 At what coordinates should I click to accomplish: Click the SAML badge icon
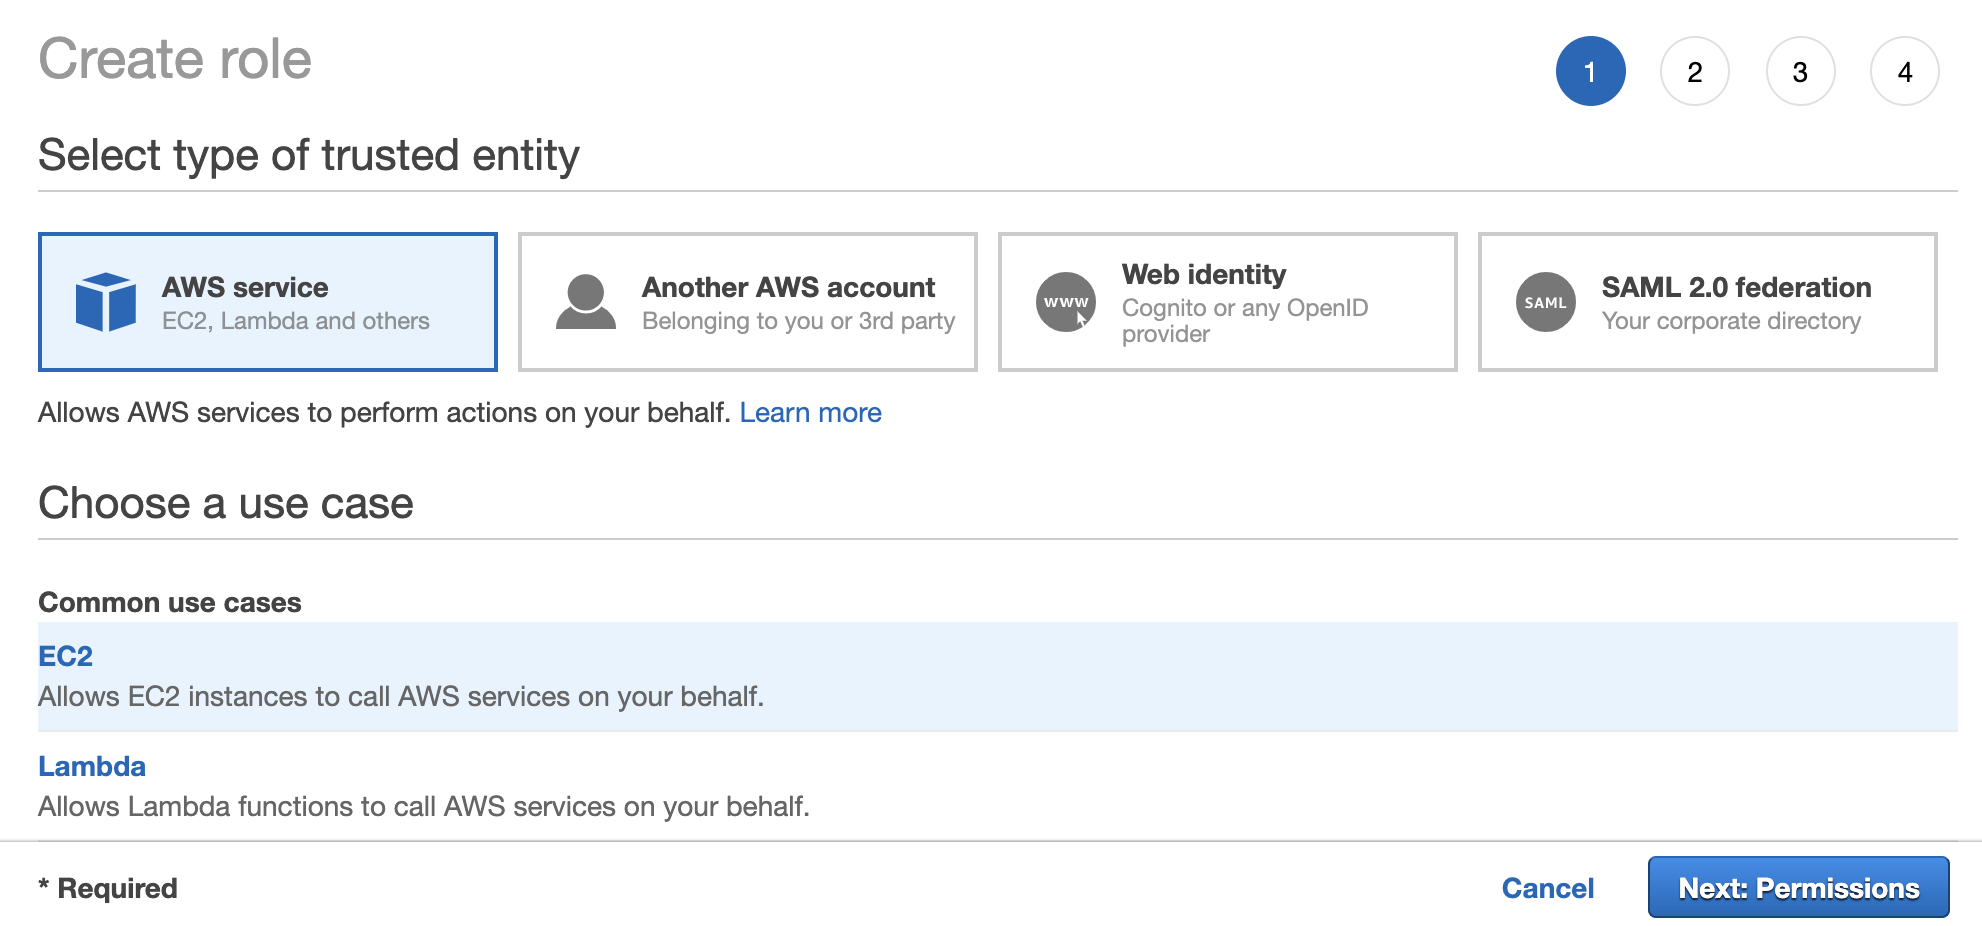click(x=1545, y=302)
